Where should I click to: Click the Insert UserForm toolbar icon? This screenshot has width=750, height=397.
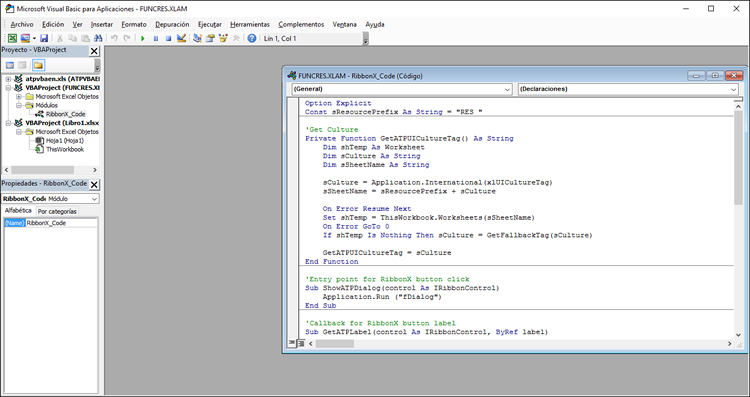pyautogui.click(x=25, y=38)
